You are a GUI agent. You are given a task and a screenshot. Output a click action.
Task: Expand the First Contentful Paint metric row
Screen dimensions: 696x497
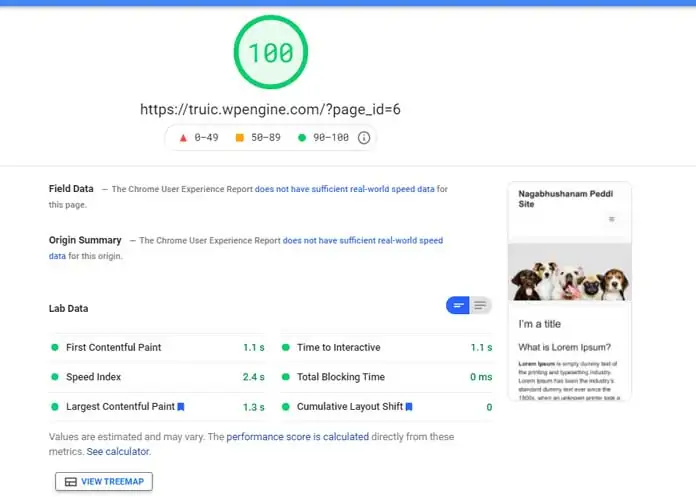157,347
